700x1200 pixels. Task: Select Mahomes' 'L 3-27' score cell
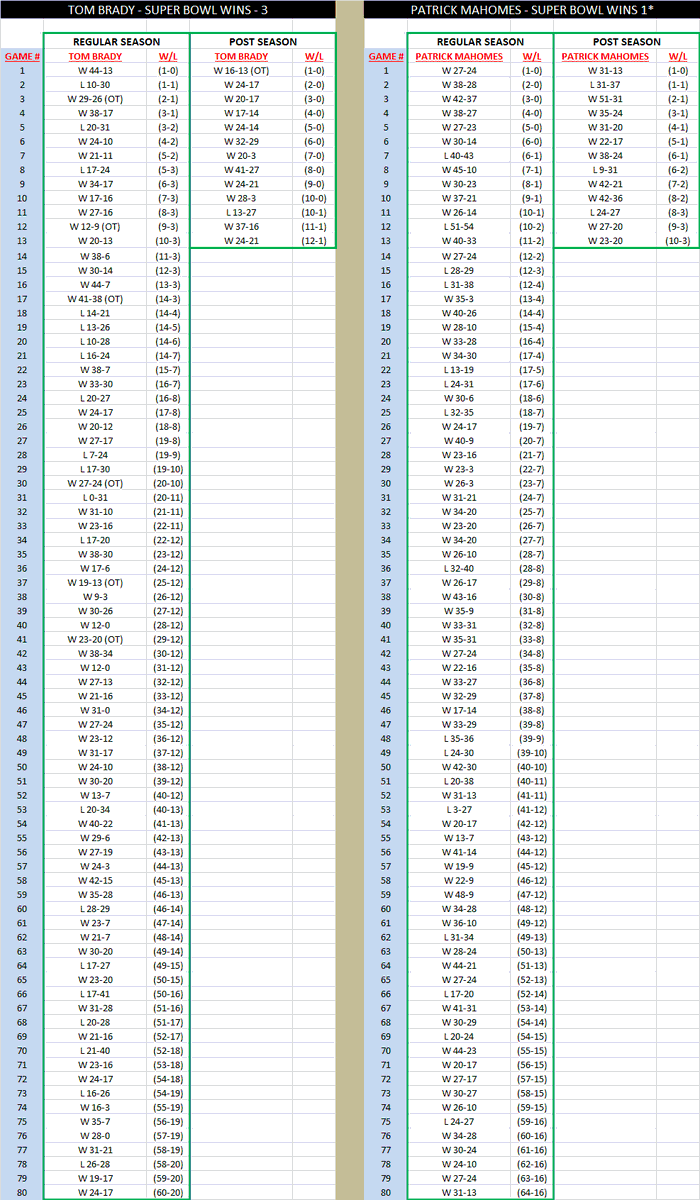click(x=459, y=810)
